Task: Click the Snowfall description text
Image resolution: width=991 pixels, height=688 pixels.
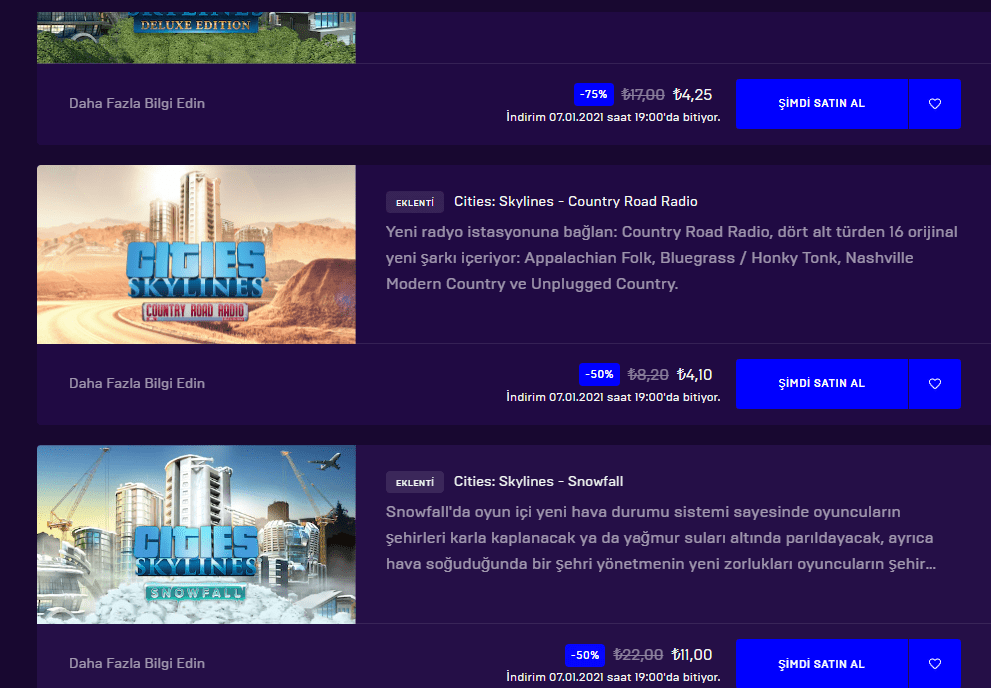Action: (660, 538)
